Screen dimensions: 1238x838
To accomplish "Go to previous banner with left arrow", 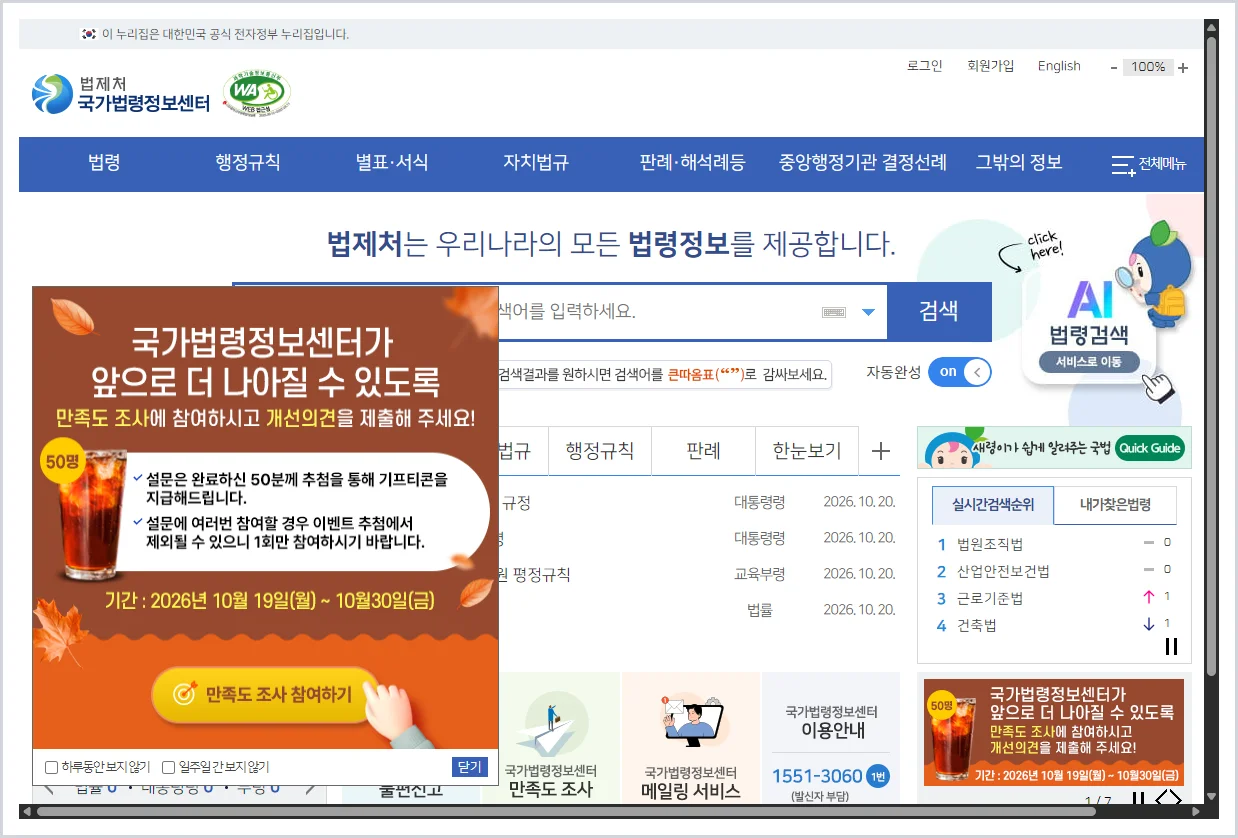I will point(1161,798).
